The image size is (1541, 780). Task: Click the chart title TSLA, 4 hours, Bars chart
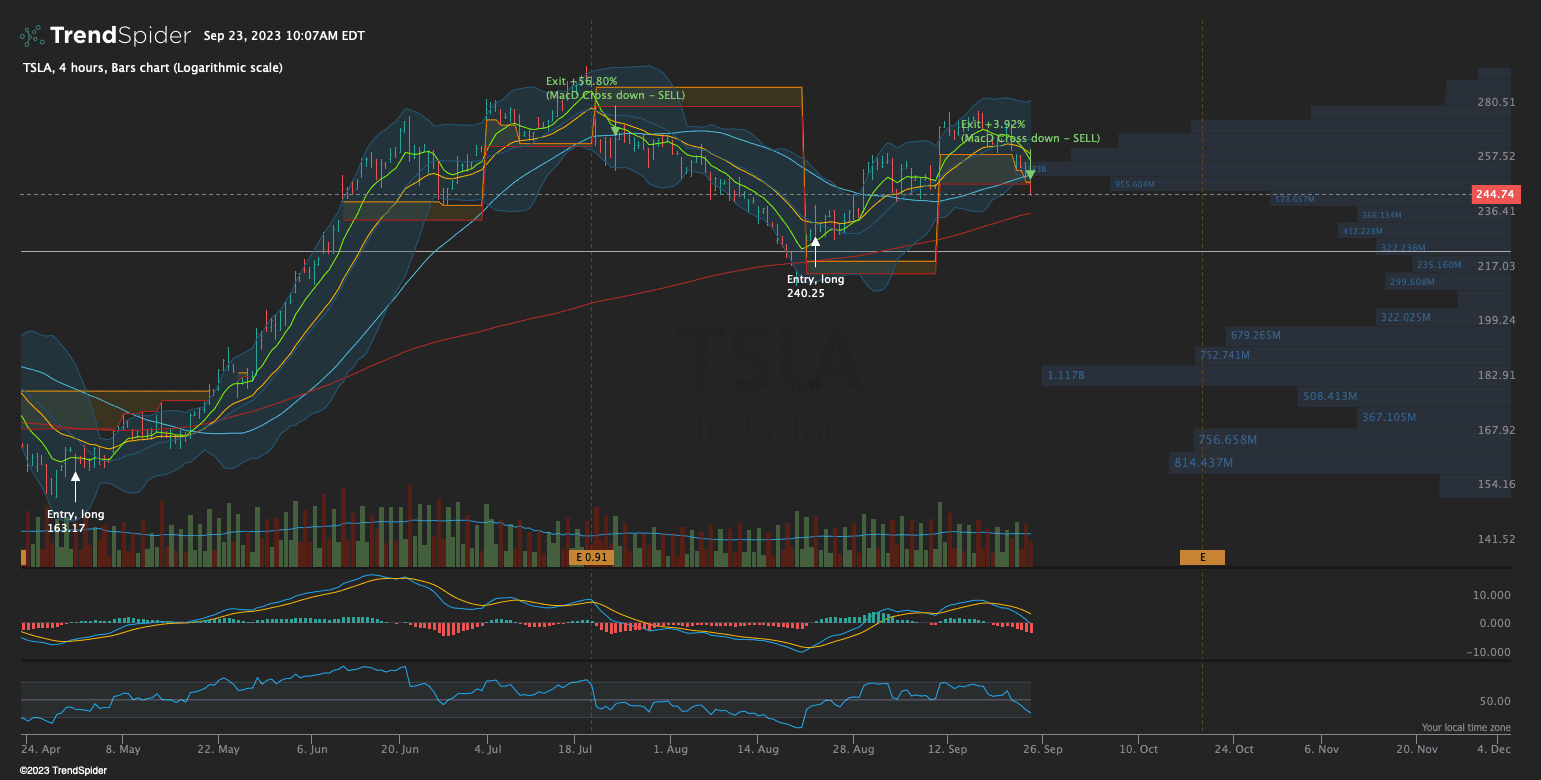pos(152,68)
